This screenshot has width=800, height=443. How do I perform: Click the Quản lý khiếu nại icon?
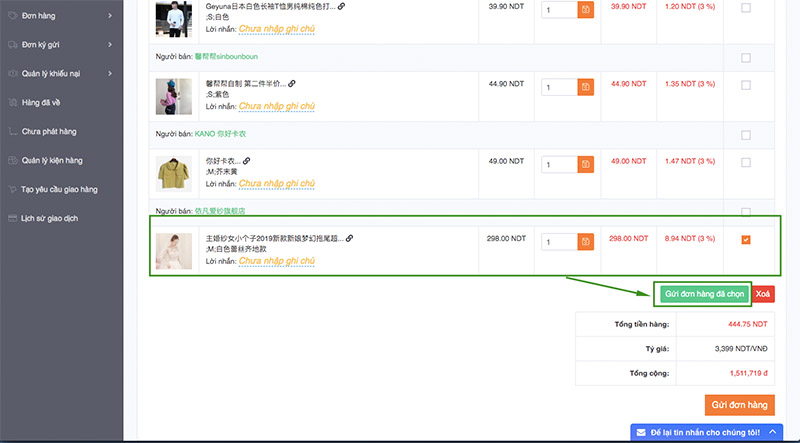pyautogui.click(x=13, y=73)
